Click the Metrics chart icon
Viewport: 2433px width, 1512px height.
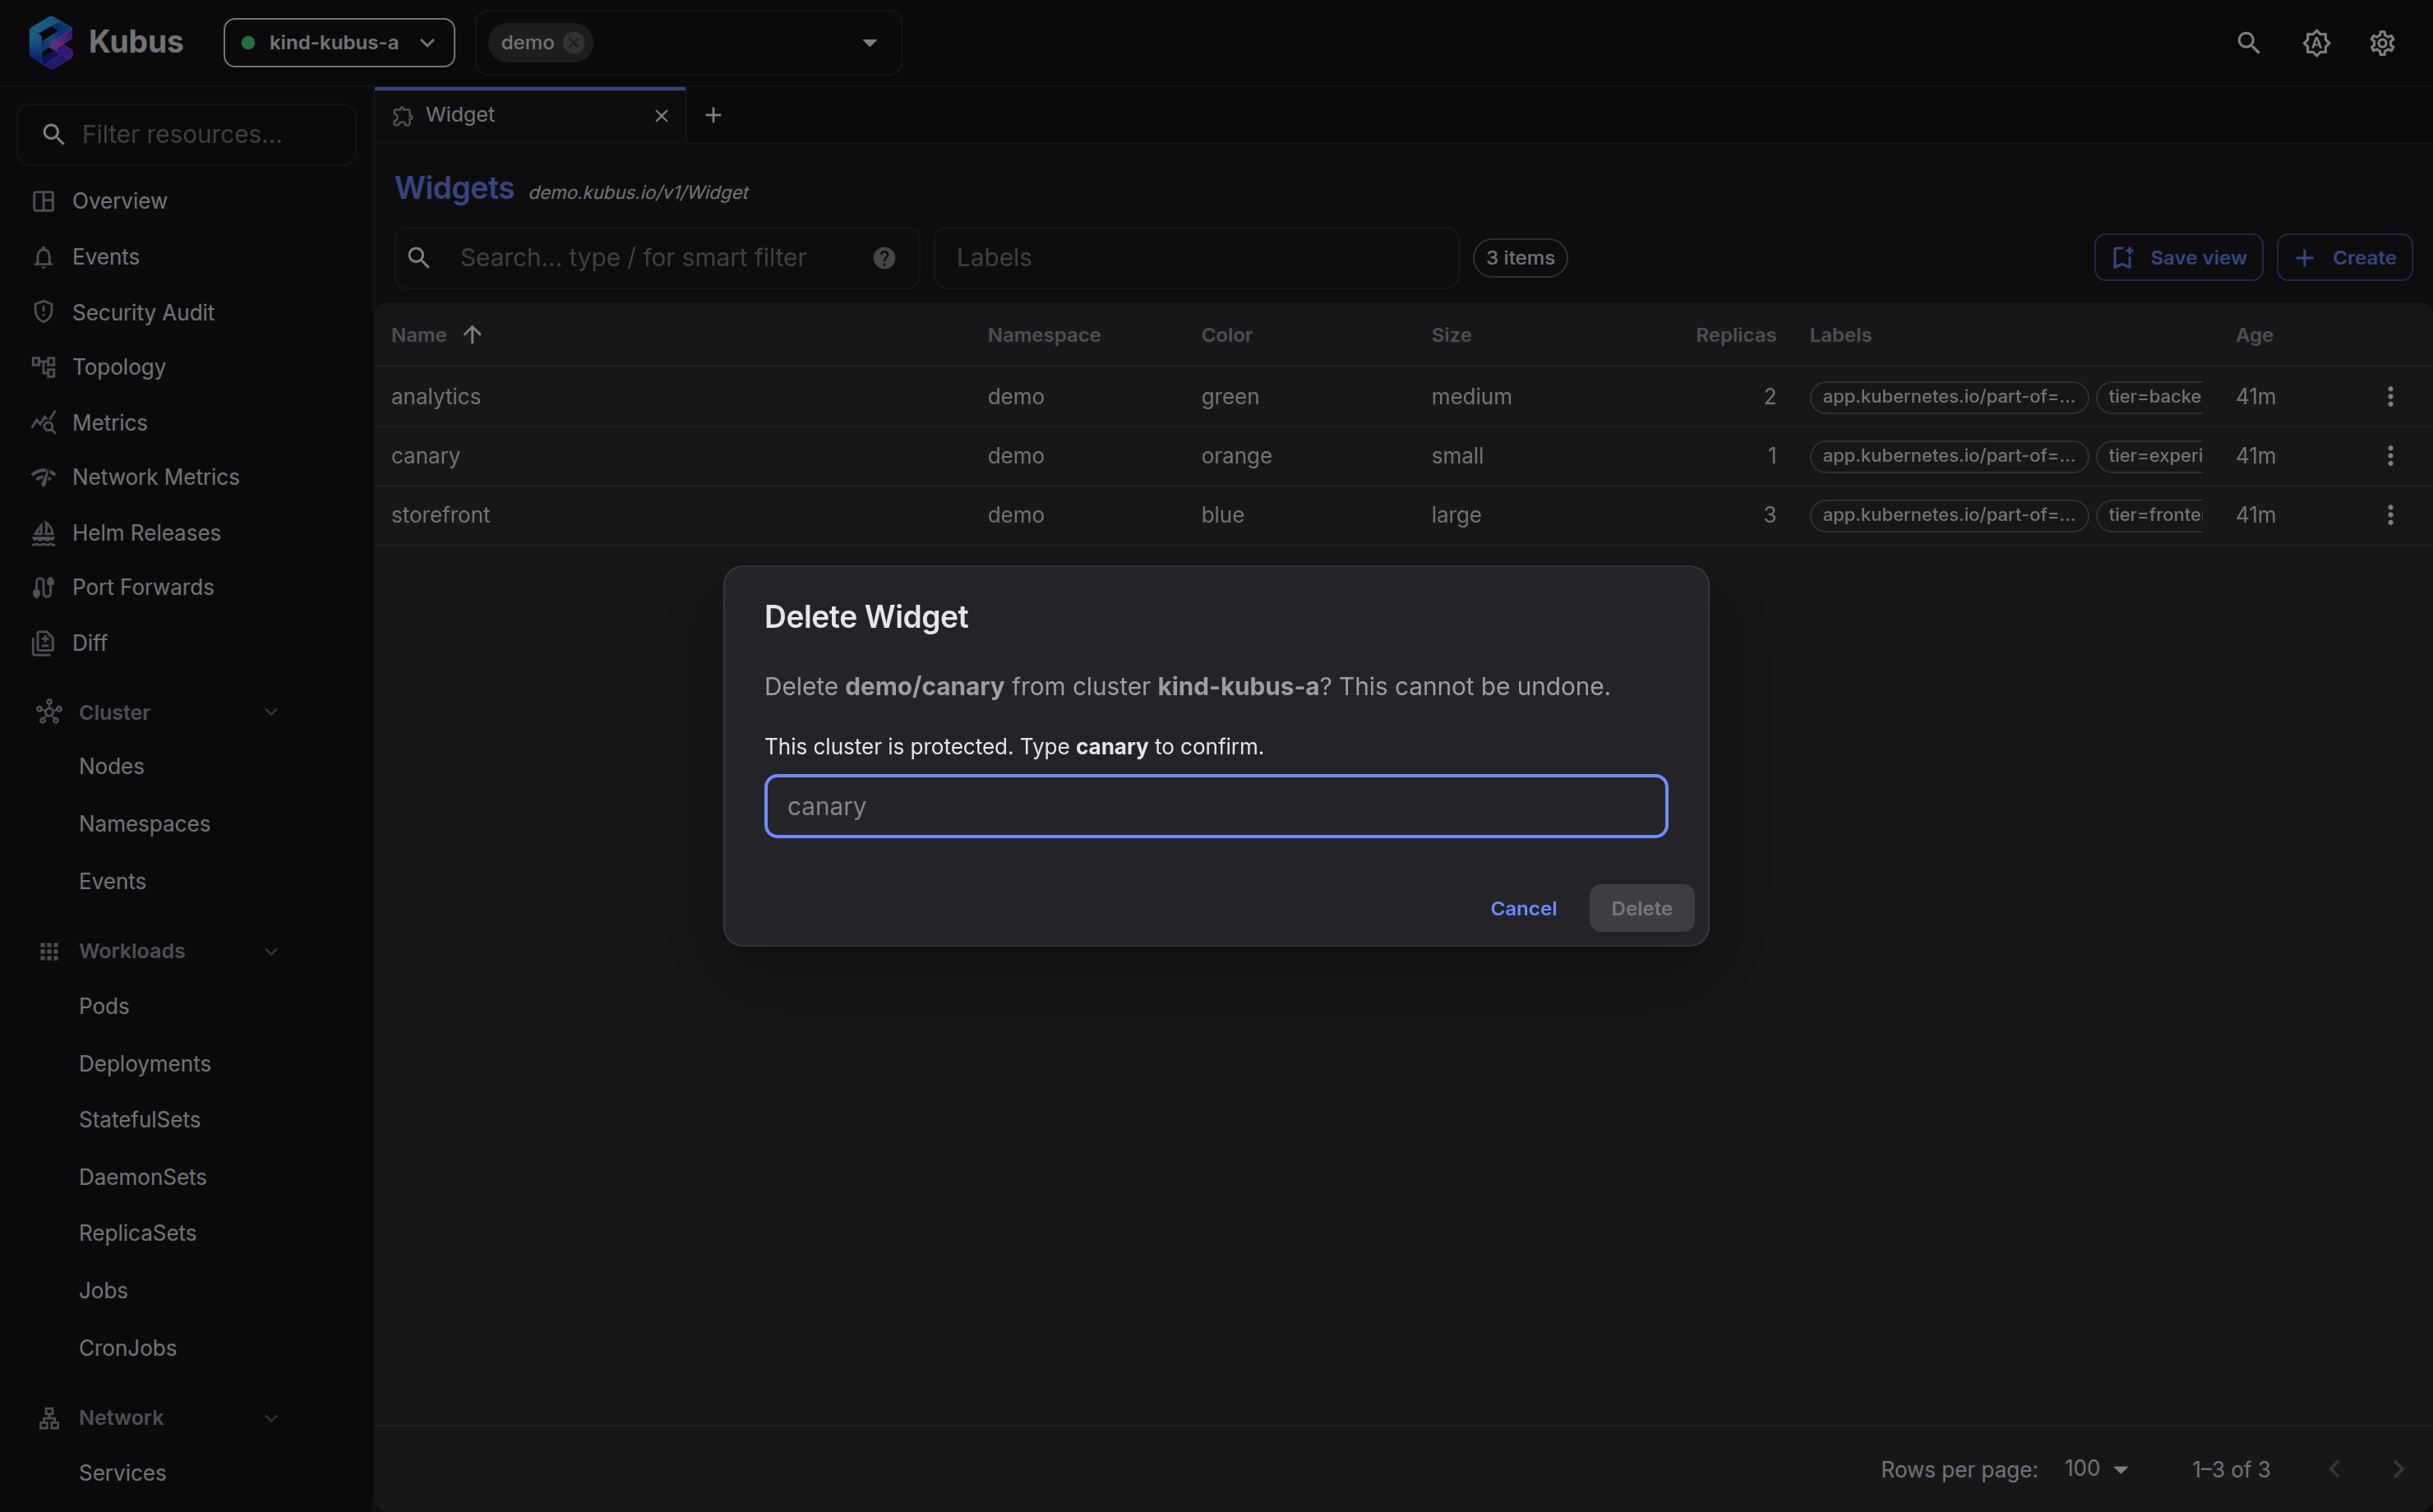coord(43,423)
